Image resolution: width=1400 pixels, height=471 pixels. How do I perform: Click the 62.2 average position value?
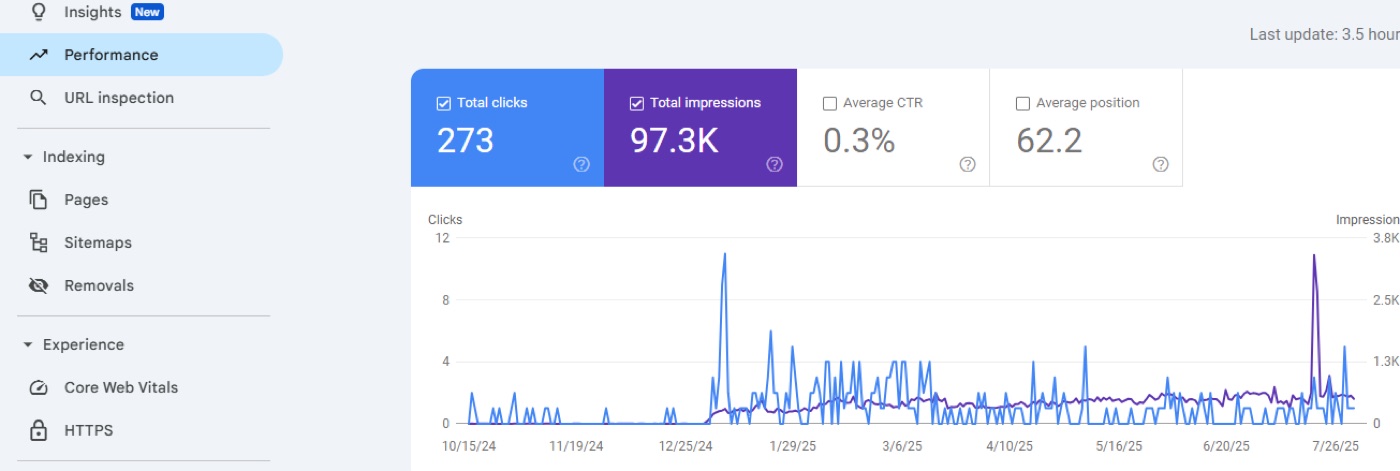1049,140
